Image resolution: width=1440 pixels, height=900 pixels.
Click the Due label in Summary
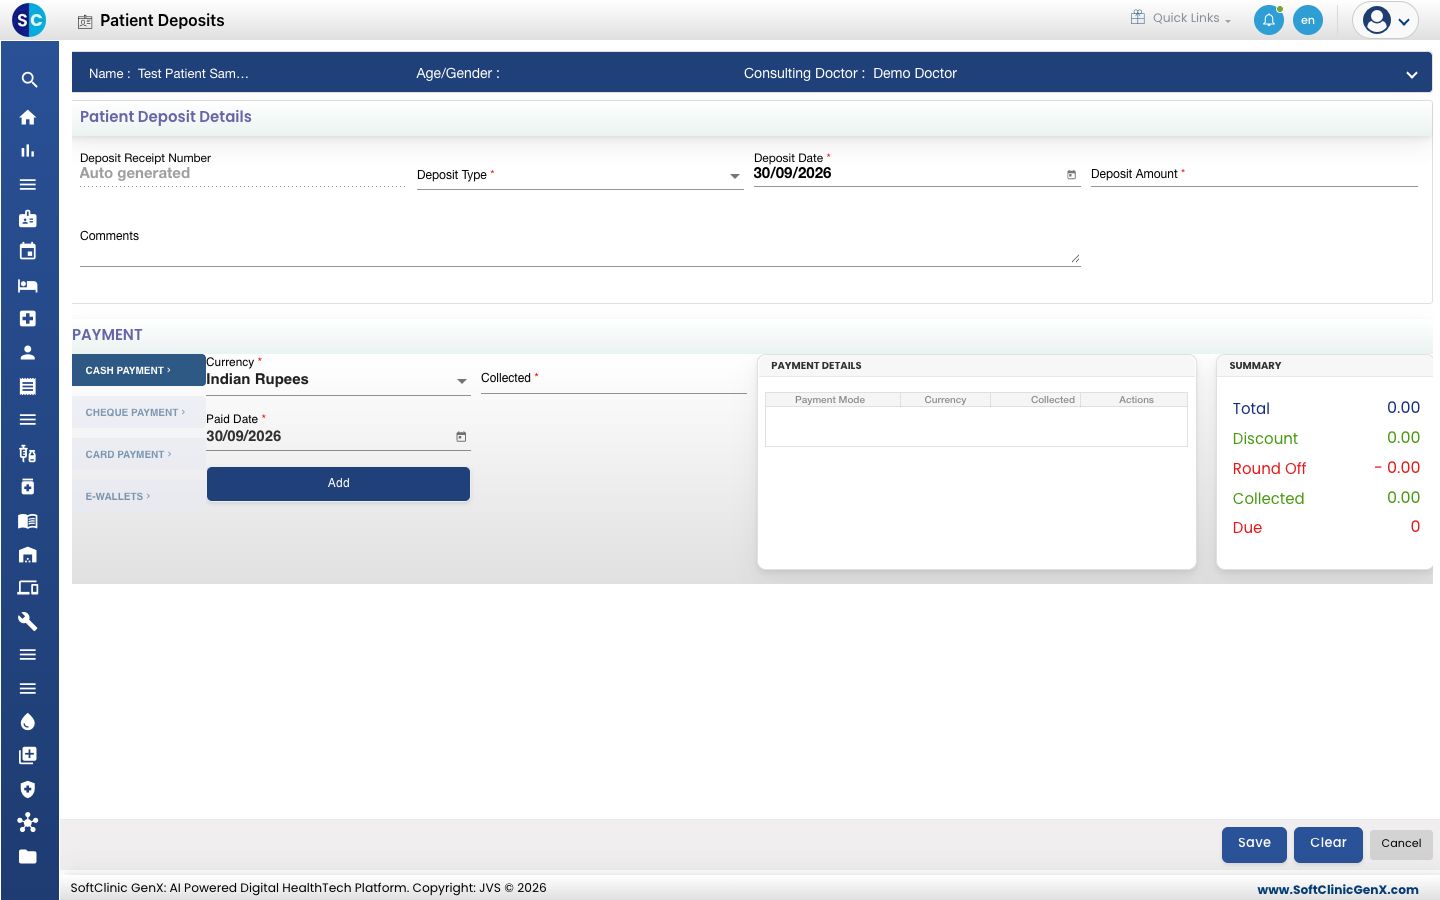[1247, 527]
